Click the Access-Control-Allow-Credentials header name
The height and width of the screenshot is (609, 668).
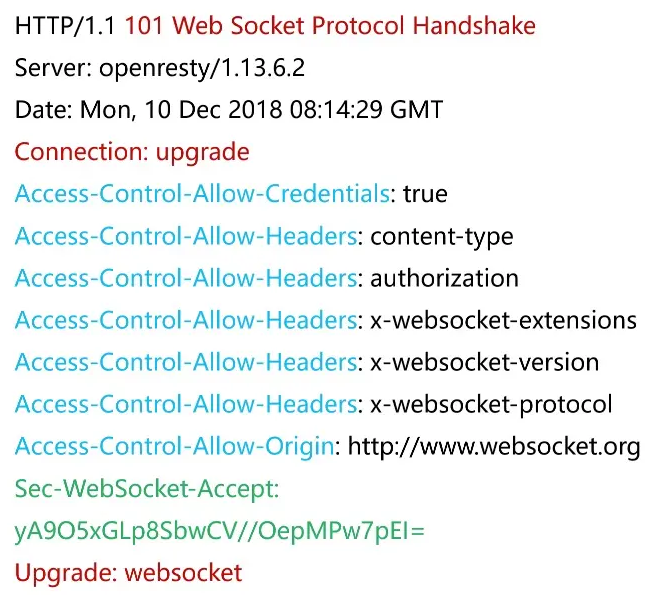point(202,194)
